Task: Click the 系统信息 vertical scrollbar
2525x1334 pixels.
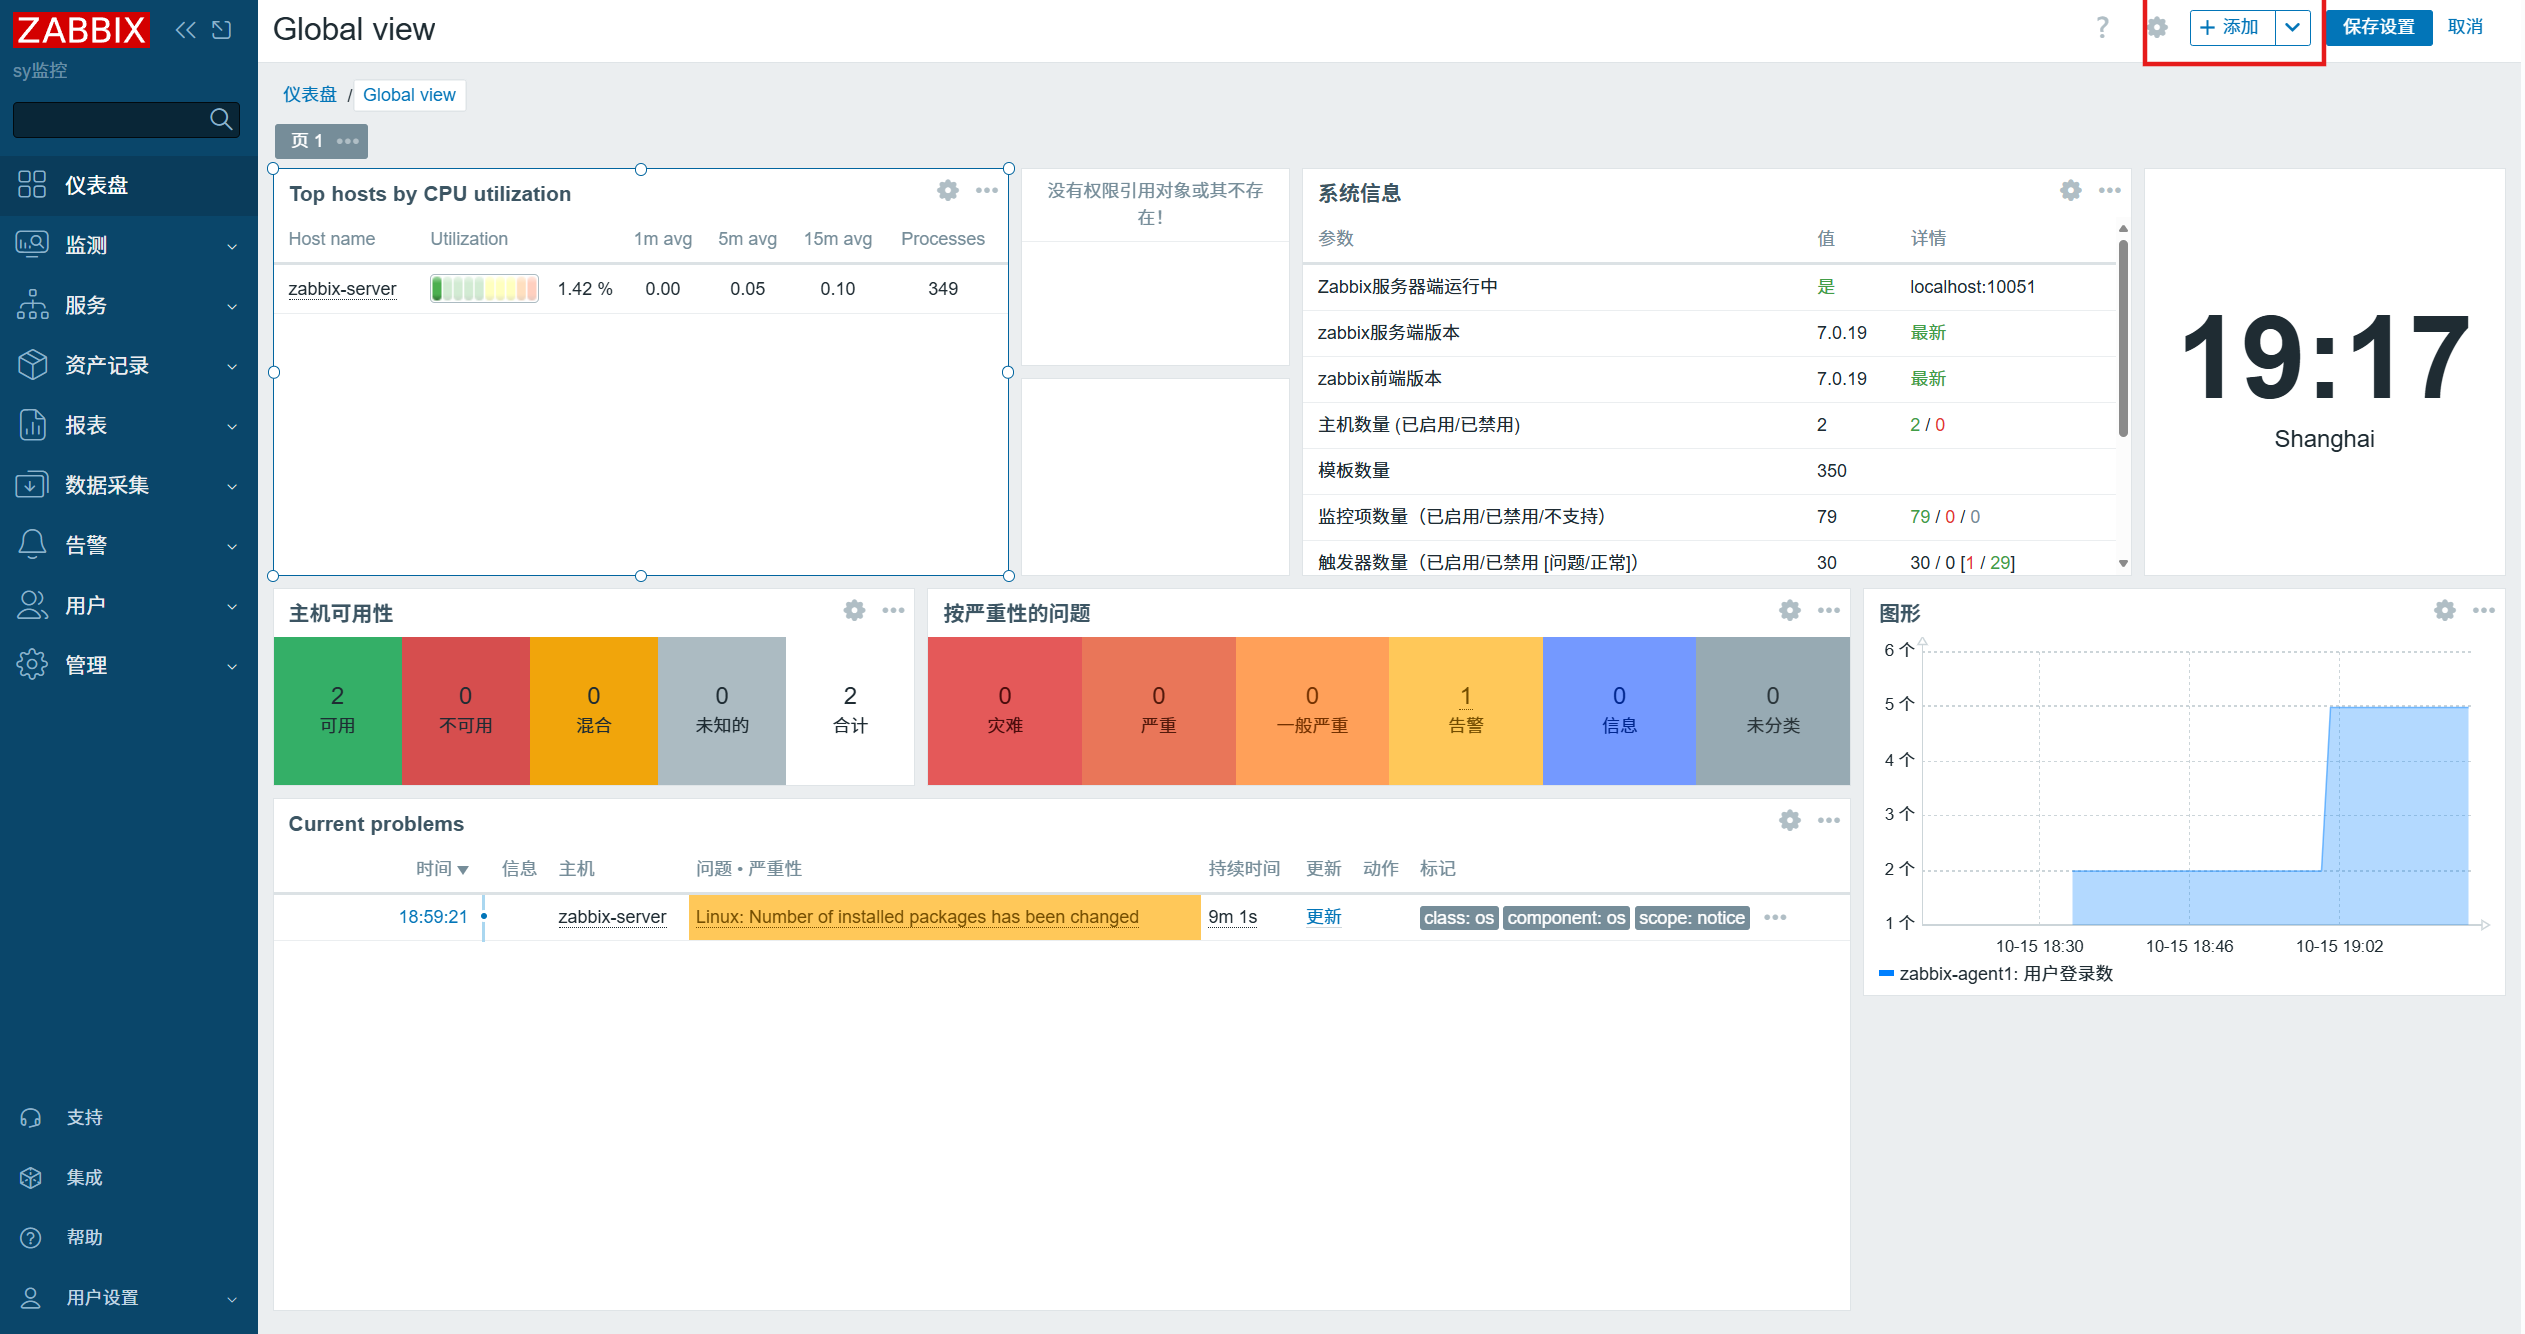Action: pyautogui.click(x=2122, y=340)
